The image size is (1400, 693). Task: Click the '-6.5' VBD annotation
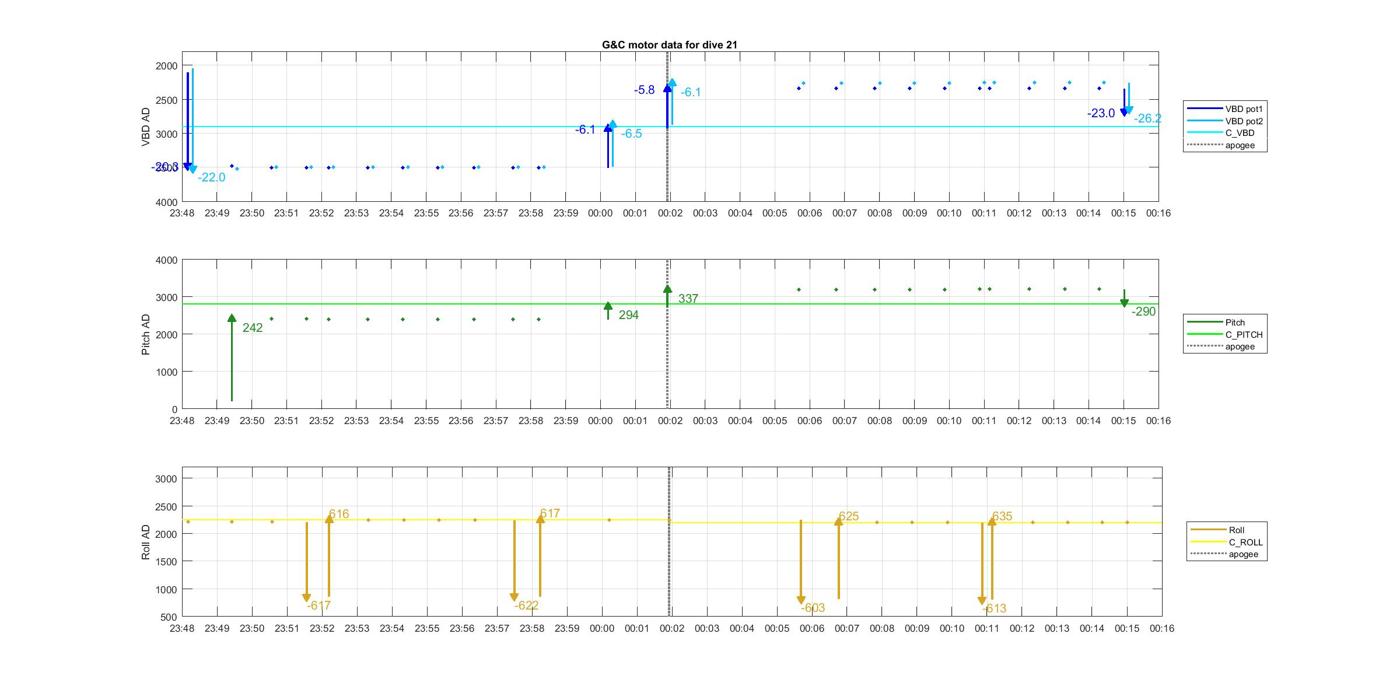tap(632, 134)
